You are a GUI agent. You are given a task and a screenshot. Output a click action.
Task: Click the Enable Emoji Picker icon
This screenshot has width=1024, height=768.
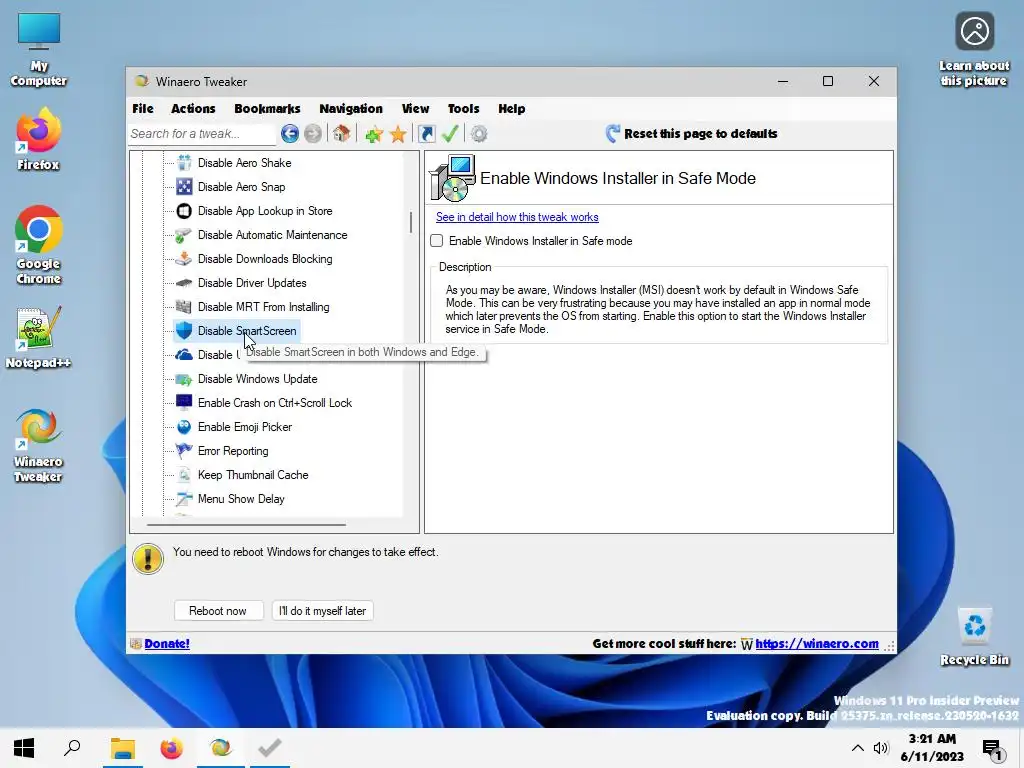coord(184,427)
